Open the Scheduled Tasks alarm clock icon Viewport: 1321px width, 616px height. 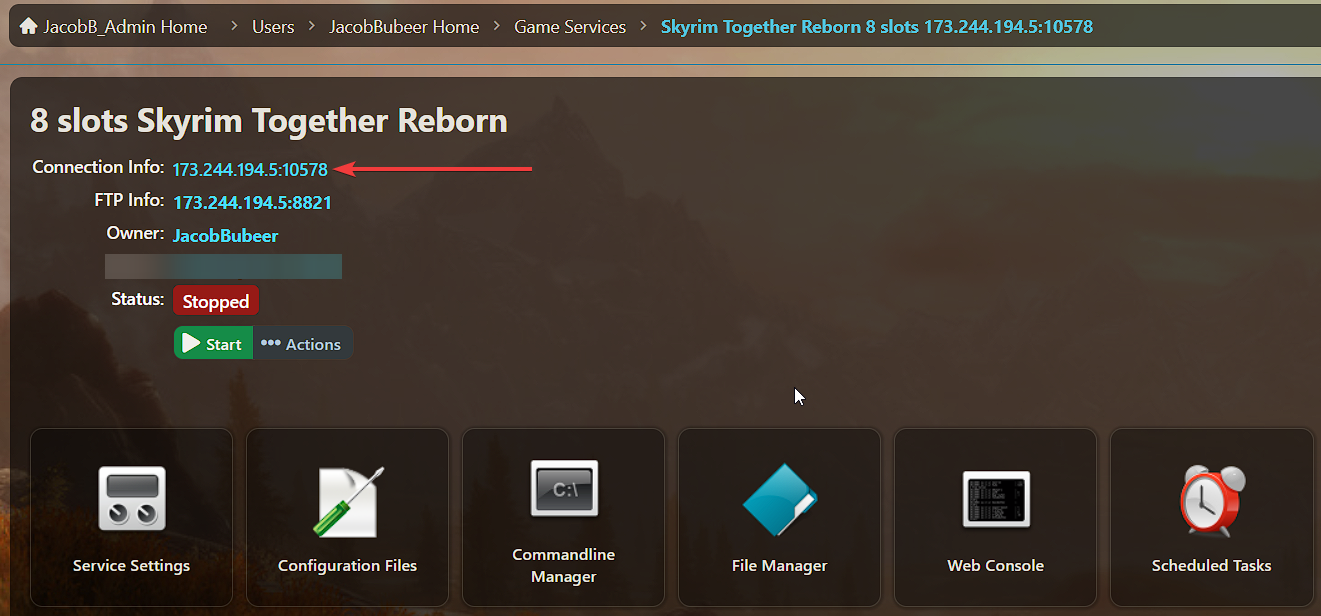(1211, 500)
